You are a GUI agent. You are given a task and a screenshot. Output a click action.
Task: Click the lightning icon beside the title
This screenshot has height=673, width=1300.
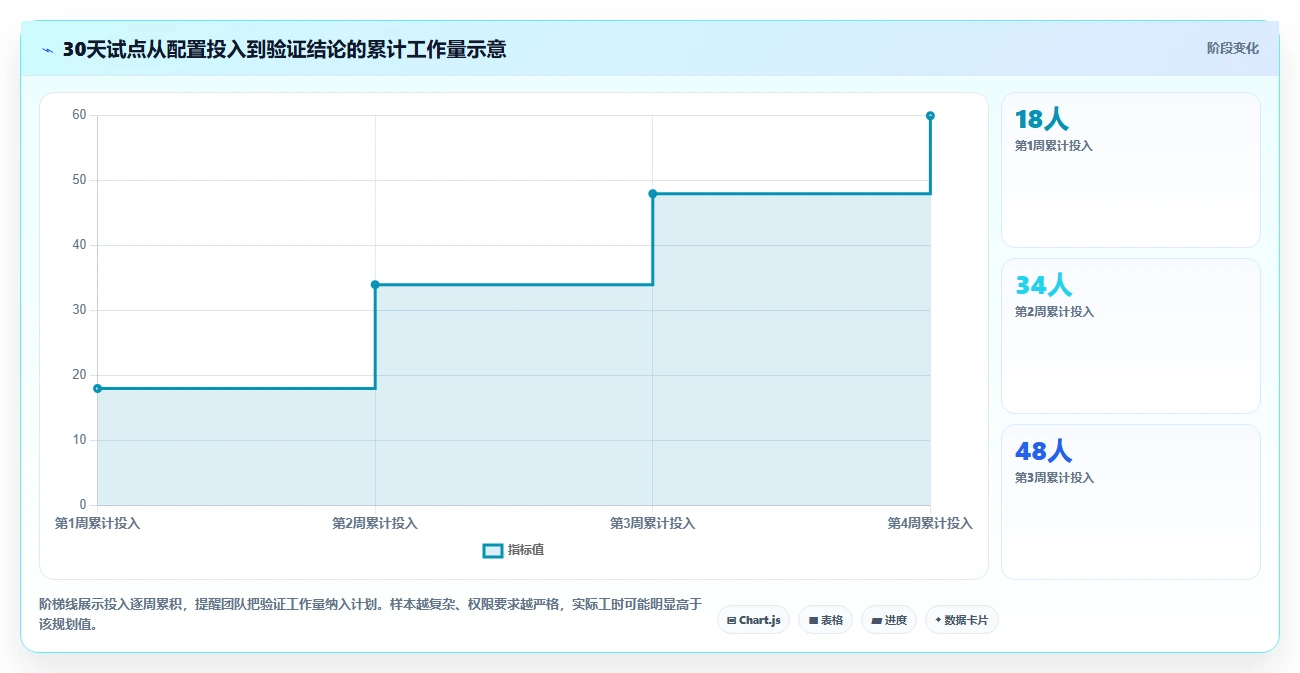pos(47,50)
